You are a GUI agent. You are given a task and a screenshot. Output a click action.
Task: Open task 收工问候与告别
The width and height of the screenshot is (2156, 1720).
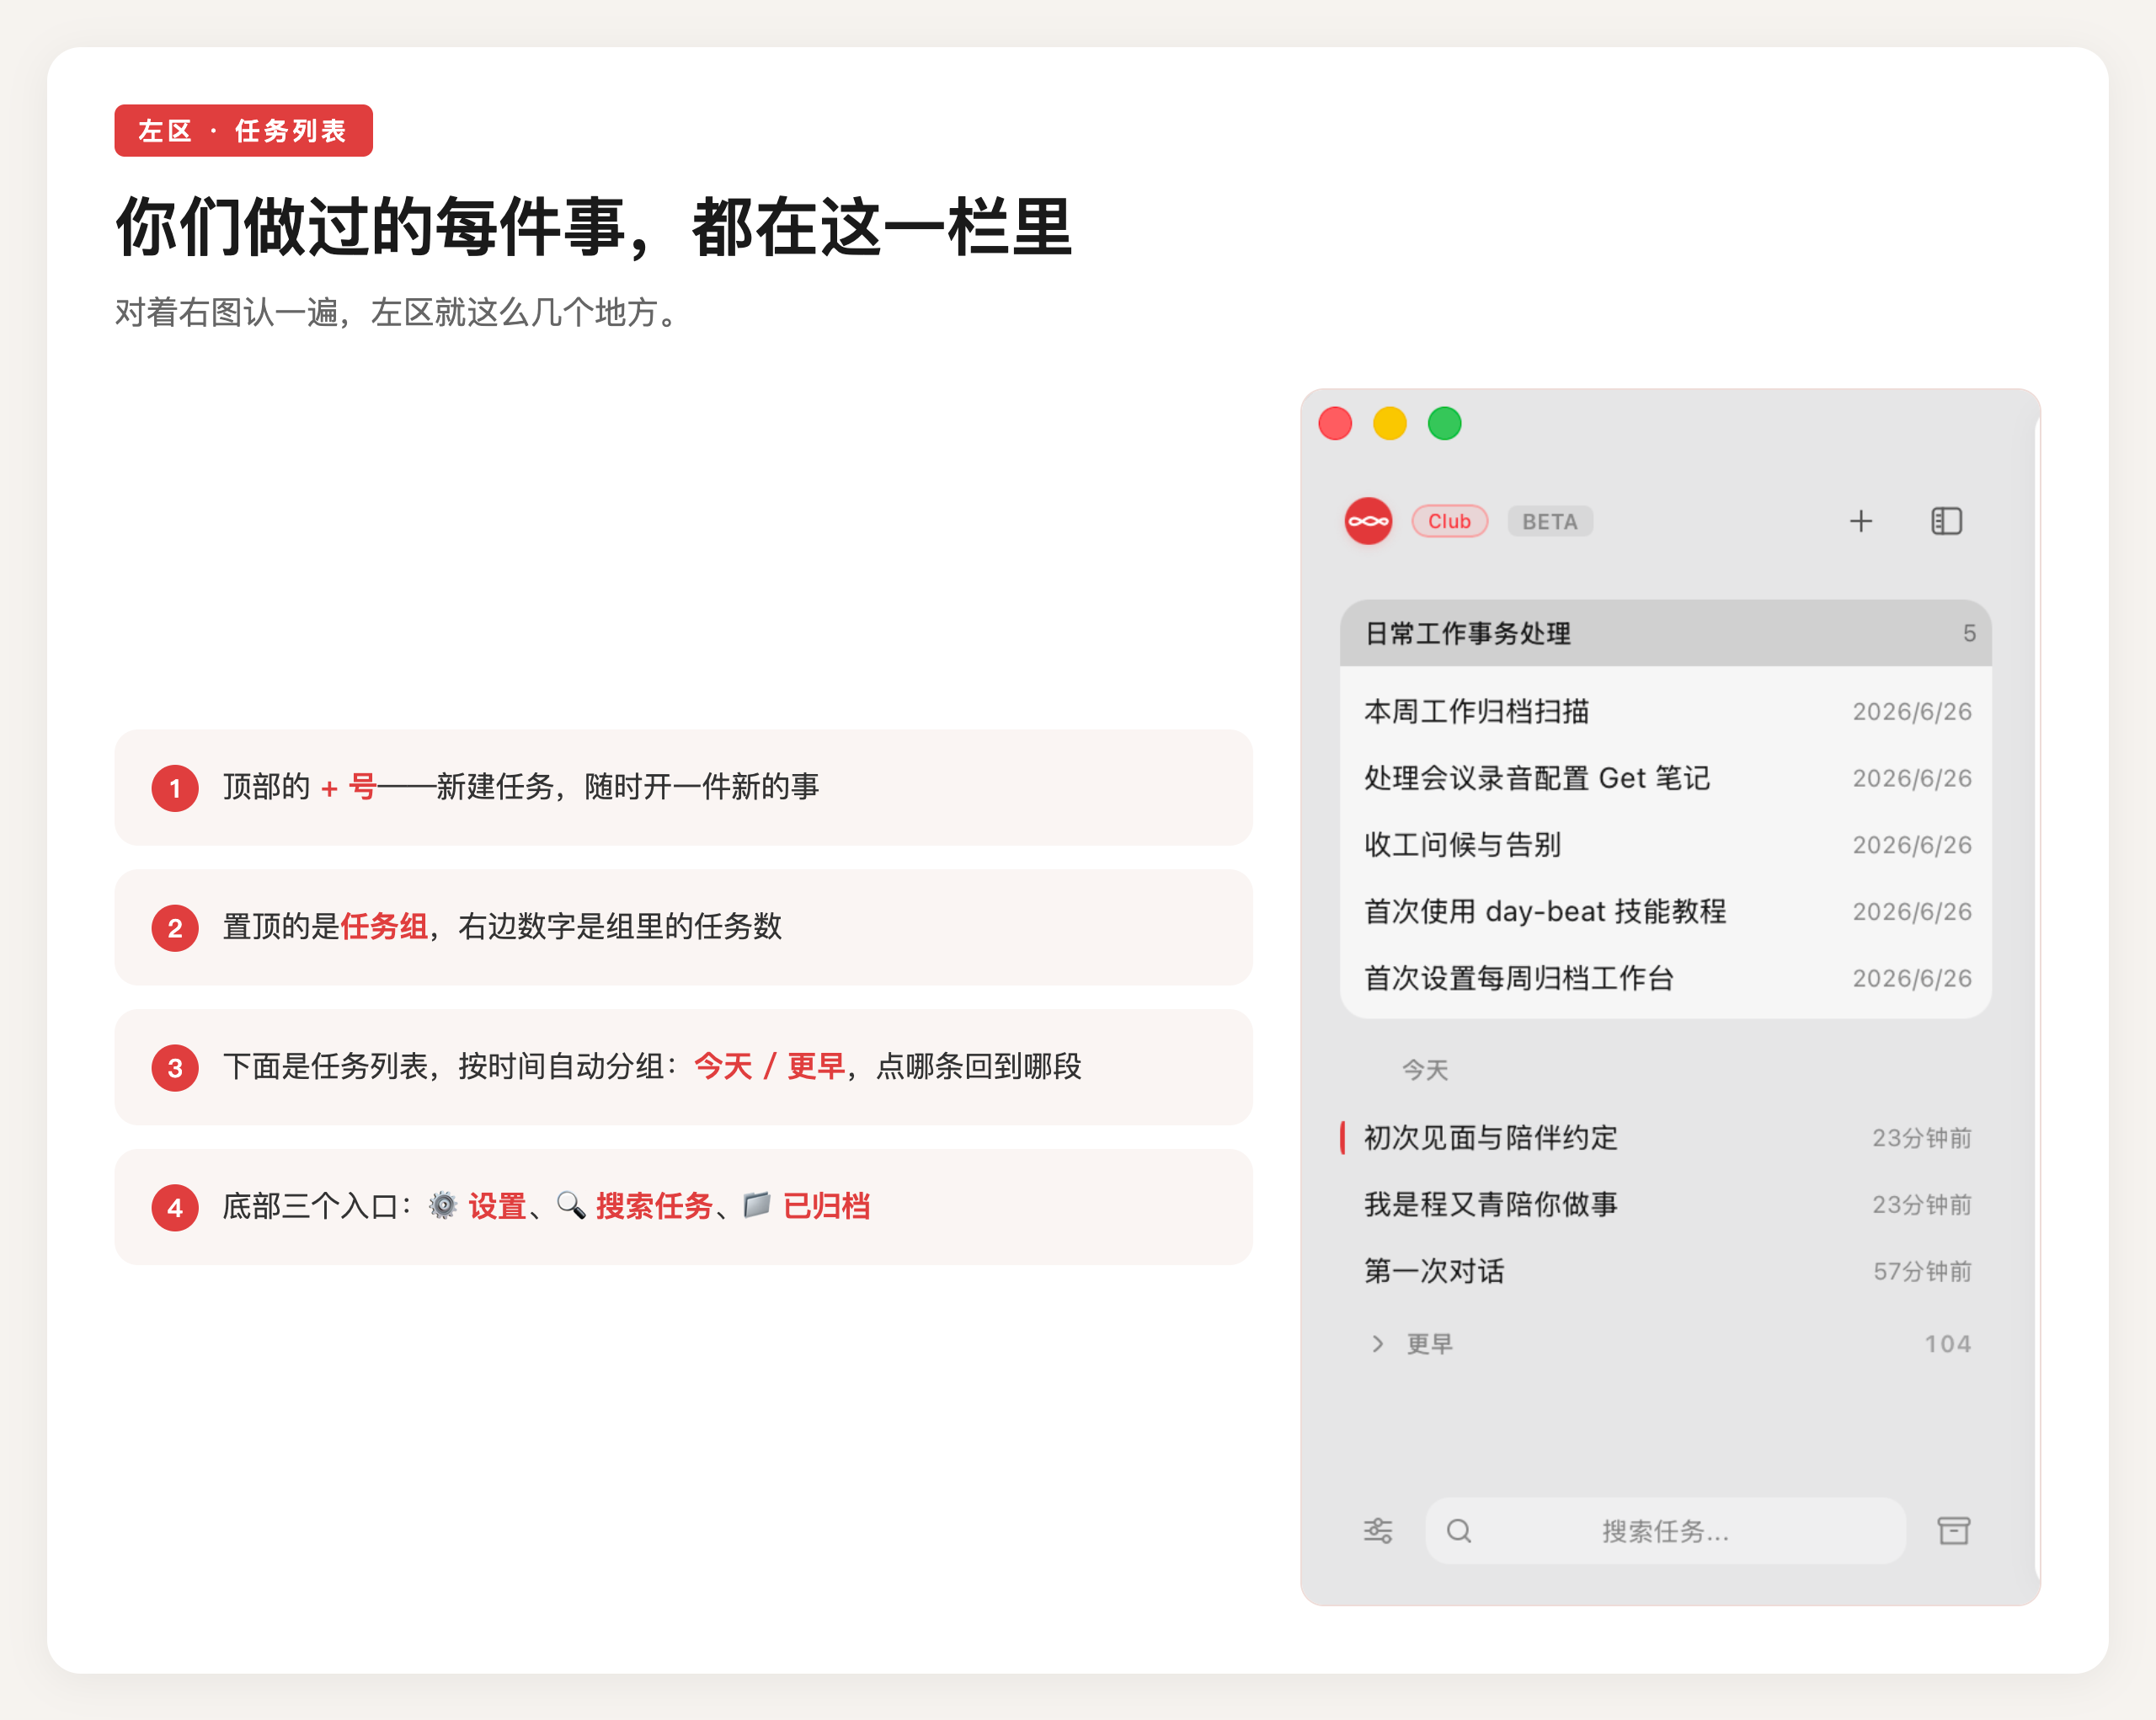tap(1665, 845)
